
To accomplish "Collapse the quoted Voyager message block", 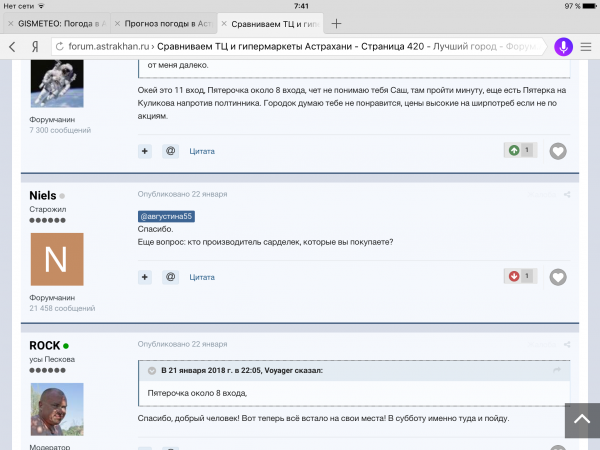I will (152, 370).
